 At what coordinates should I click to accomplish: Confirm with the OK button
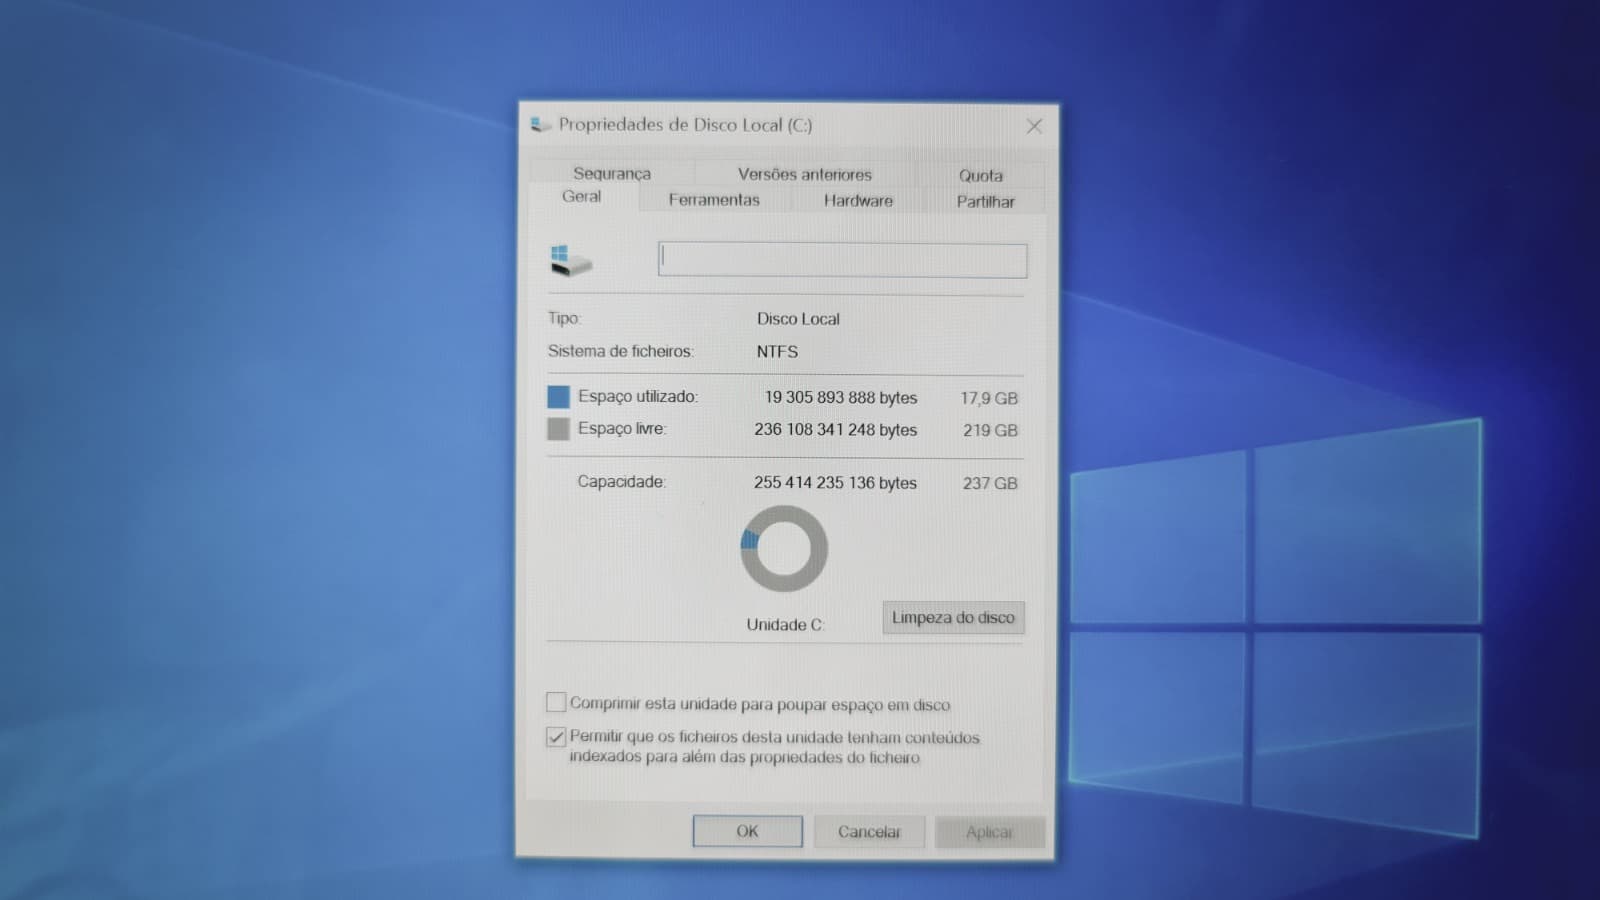point(747,831)
